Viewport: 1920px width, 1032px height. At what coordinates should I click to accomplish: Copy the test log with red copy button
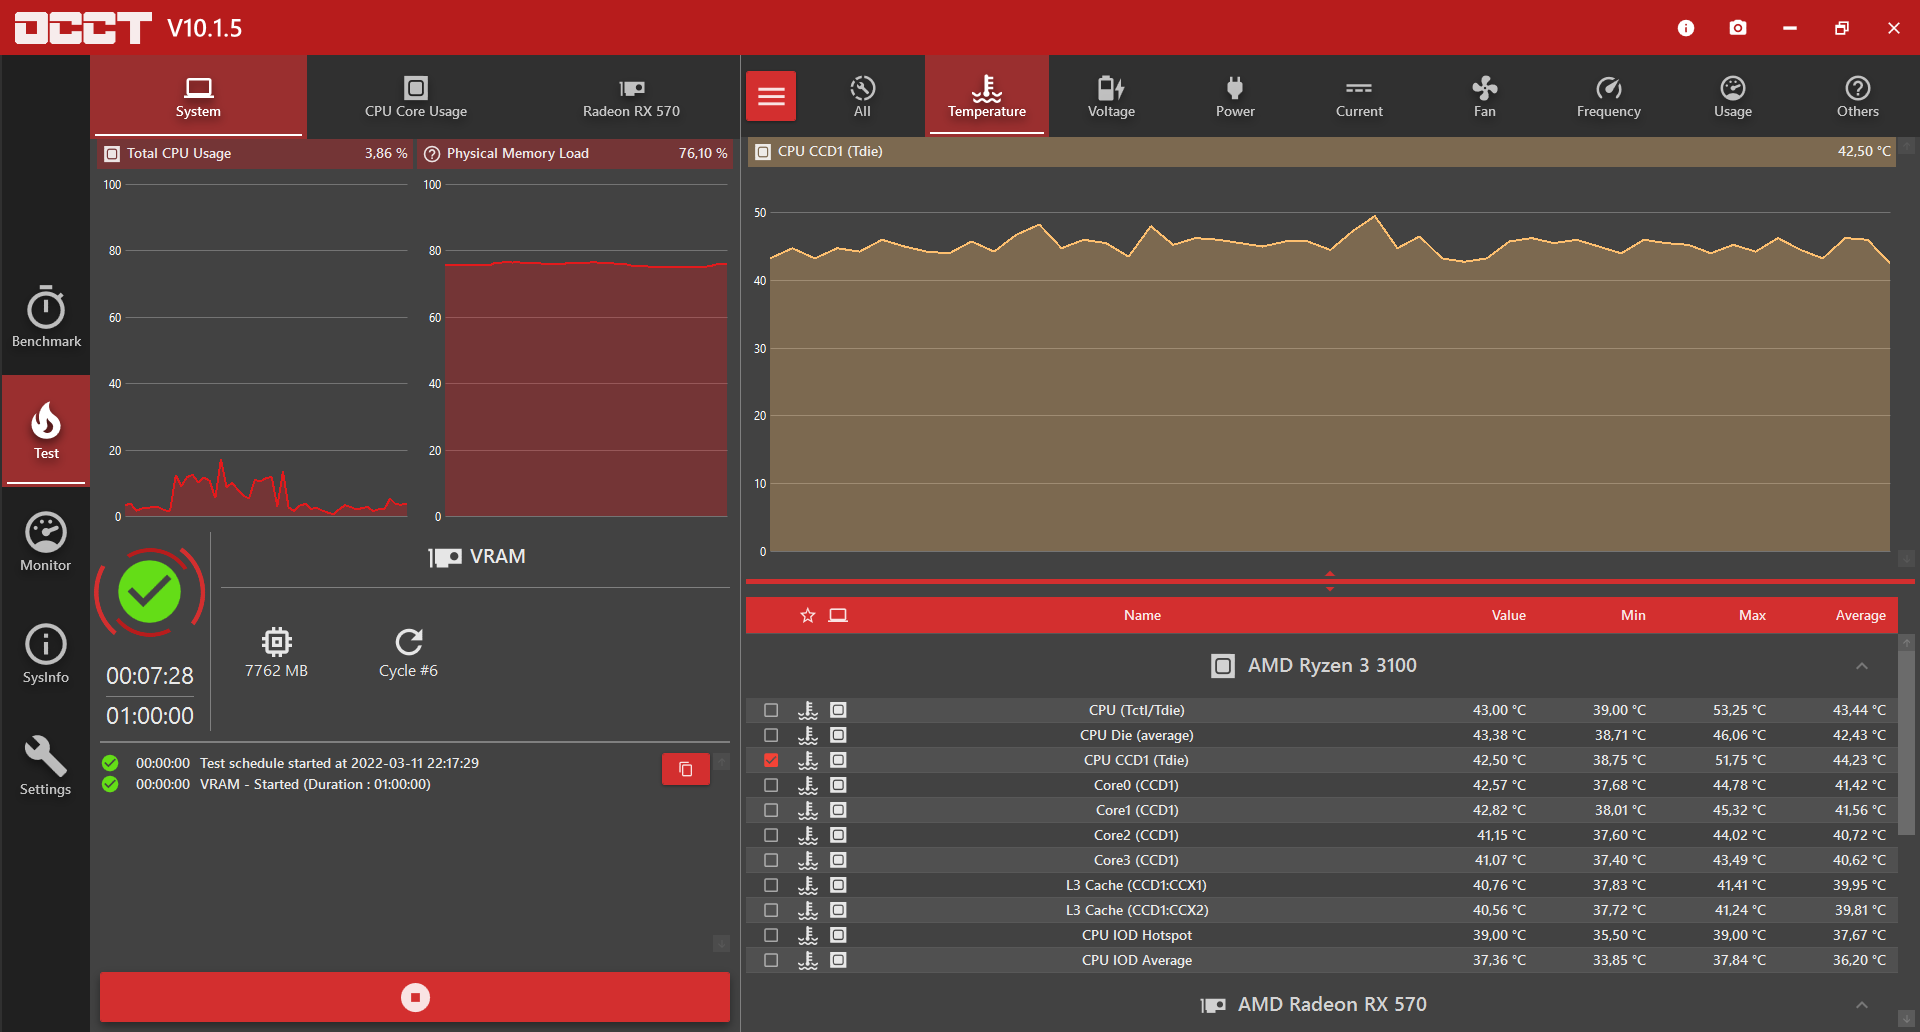coord(686,769)
